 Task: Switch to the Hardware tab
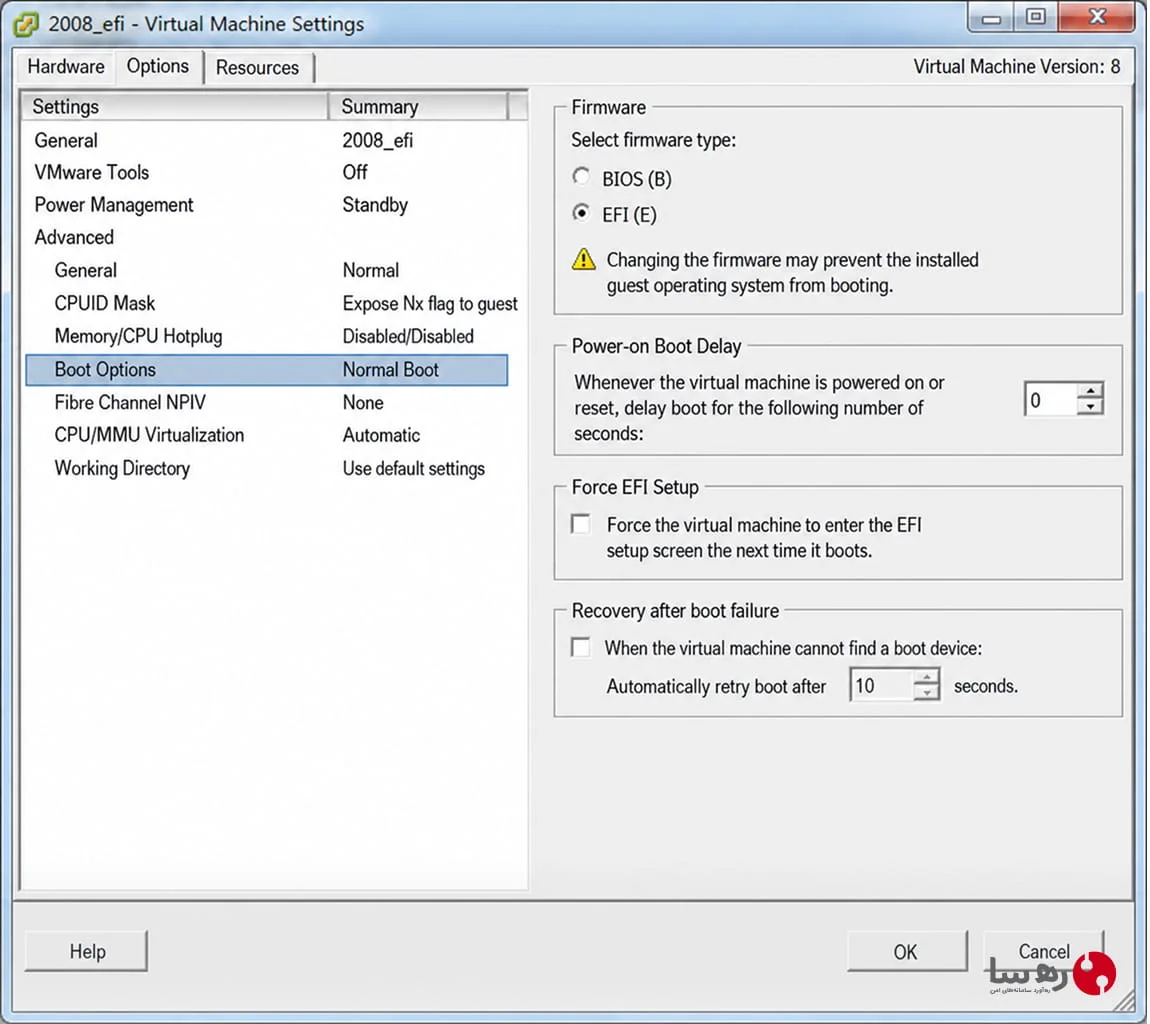coord(66,67)
